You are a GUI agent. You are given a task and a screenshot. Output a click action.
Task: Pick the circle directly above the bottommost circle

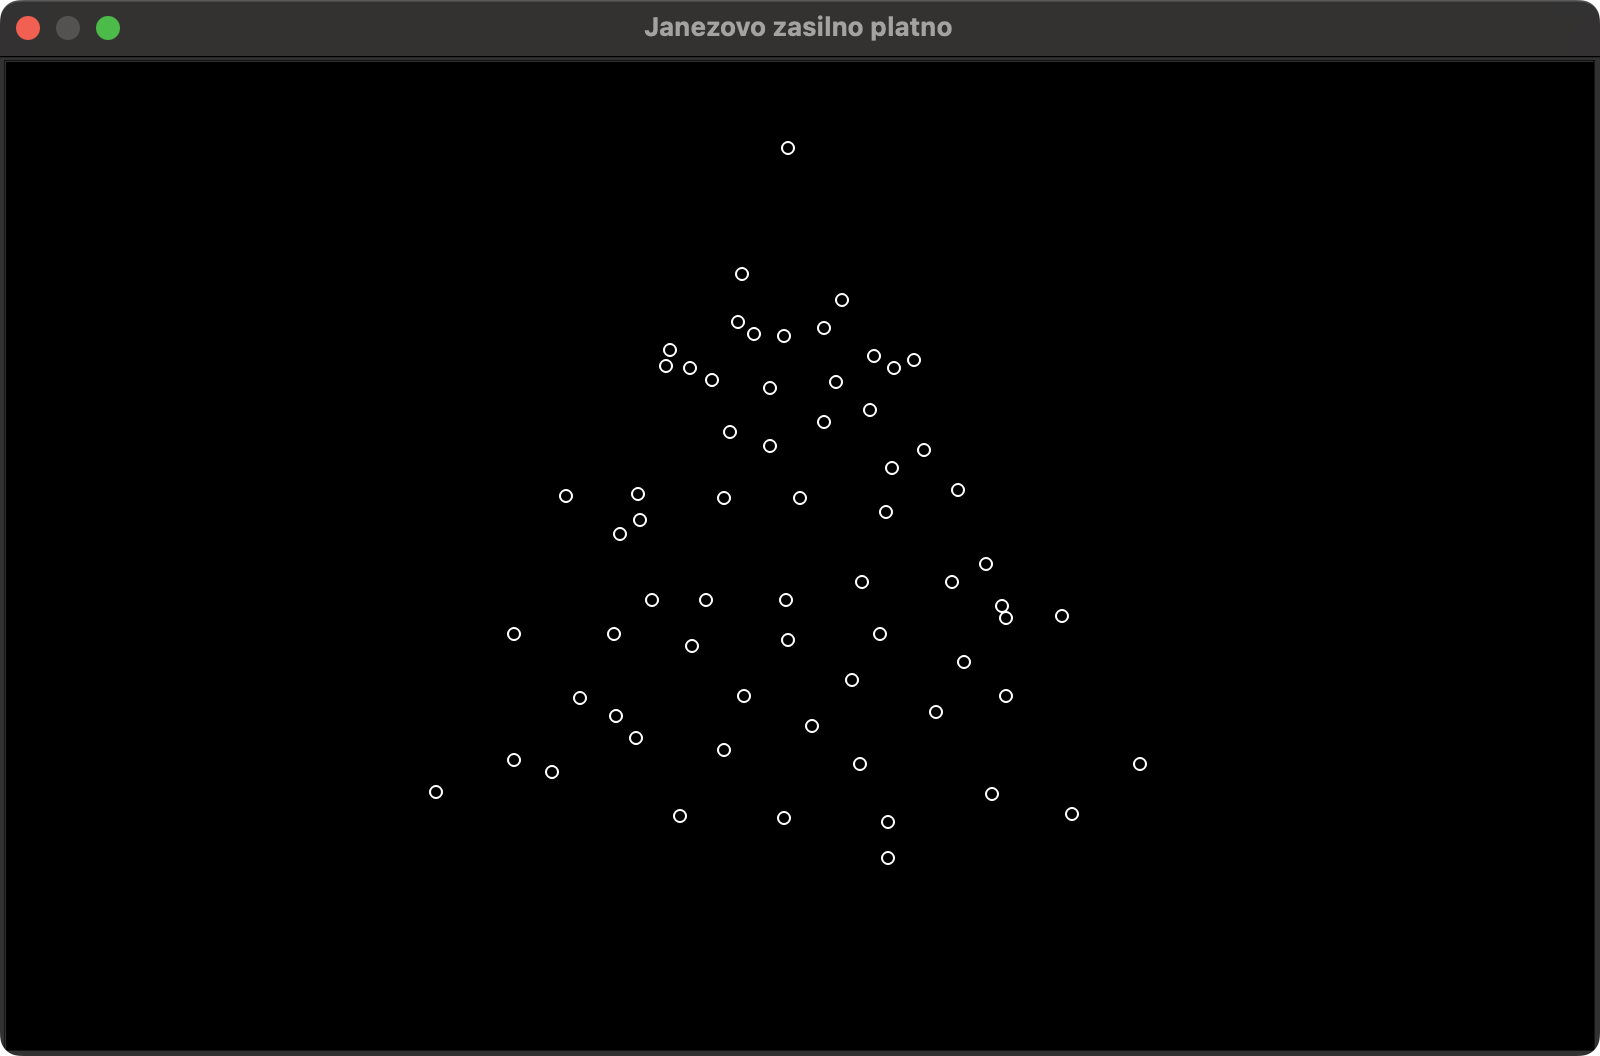(888, 822)
